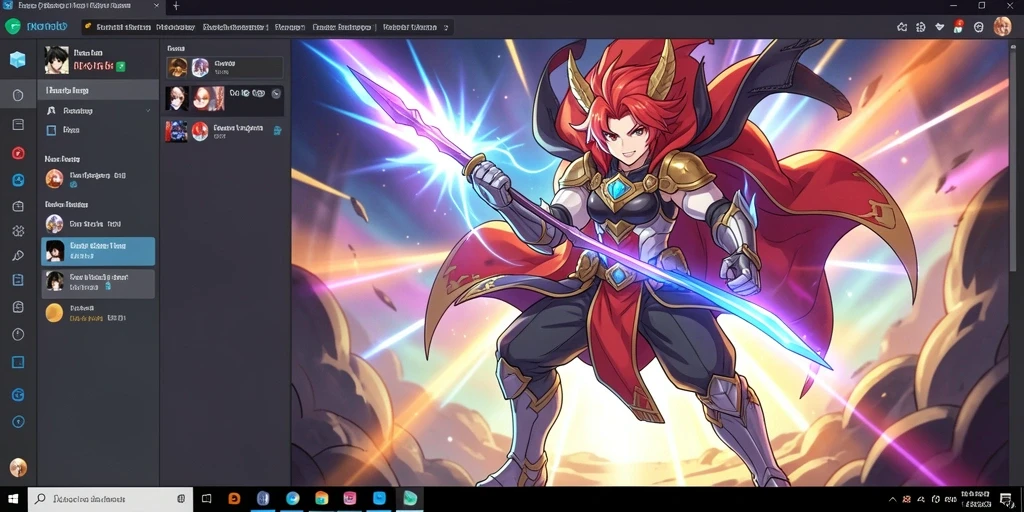Click the blue up-arrow circle icon in sidebar
The height and width of the screenshot is (512, 1024).
(18, 422)
